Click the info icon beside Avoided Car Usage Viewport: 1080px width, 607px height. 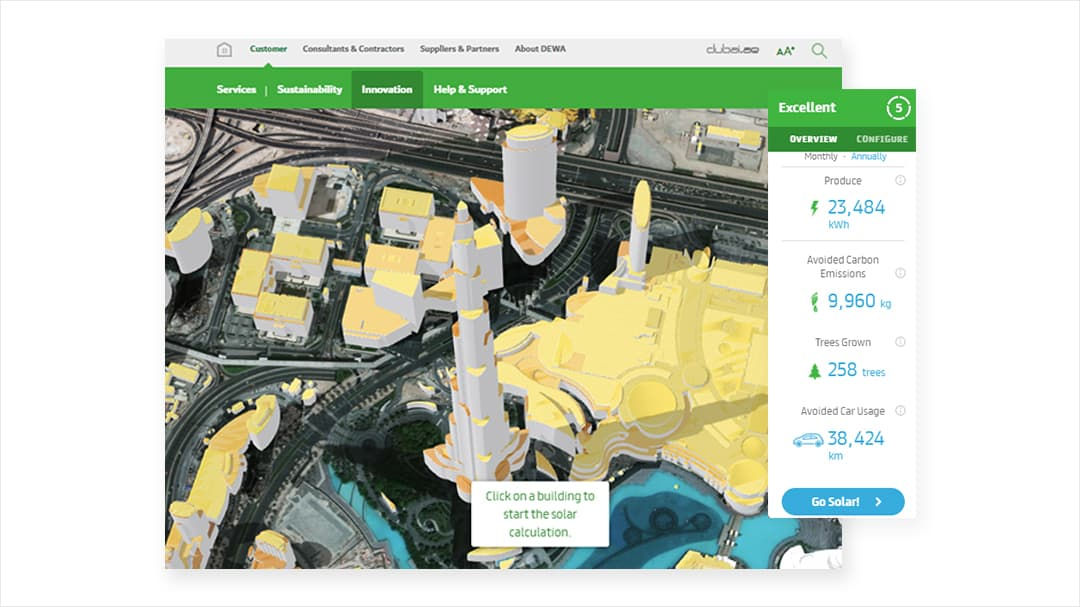point(899,410)
